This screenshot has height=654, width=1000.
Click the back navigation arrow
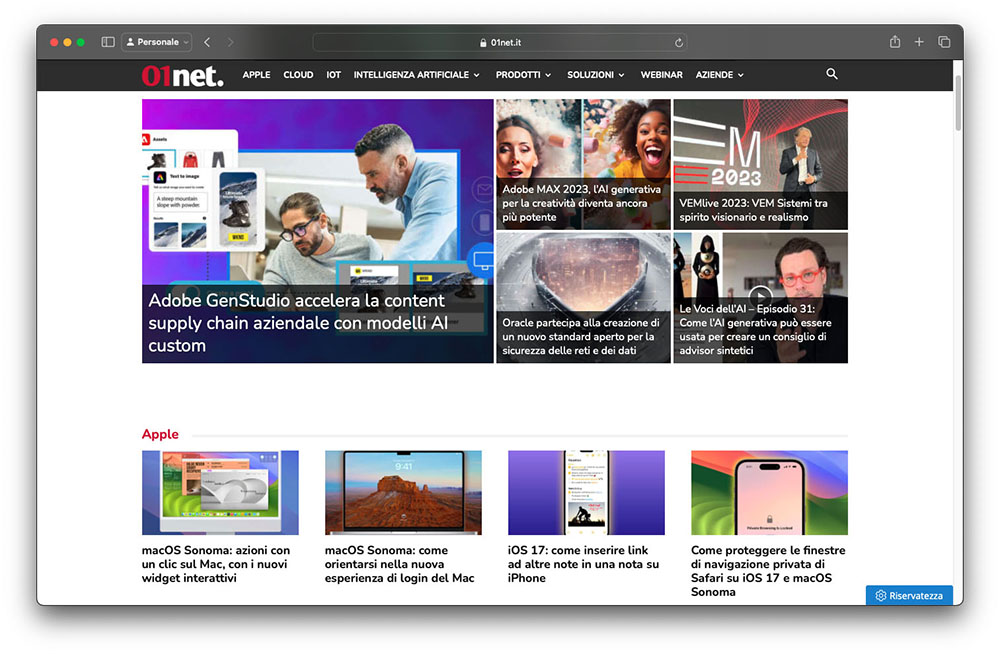[207, 42]
